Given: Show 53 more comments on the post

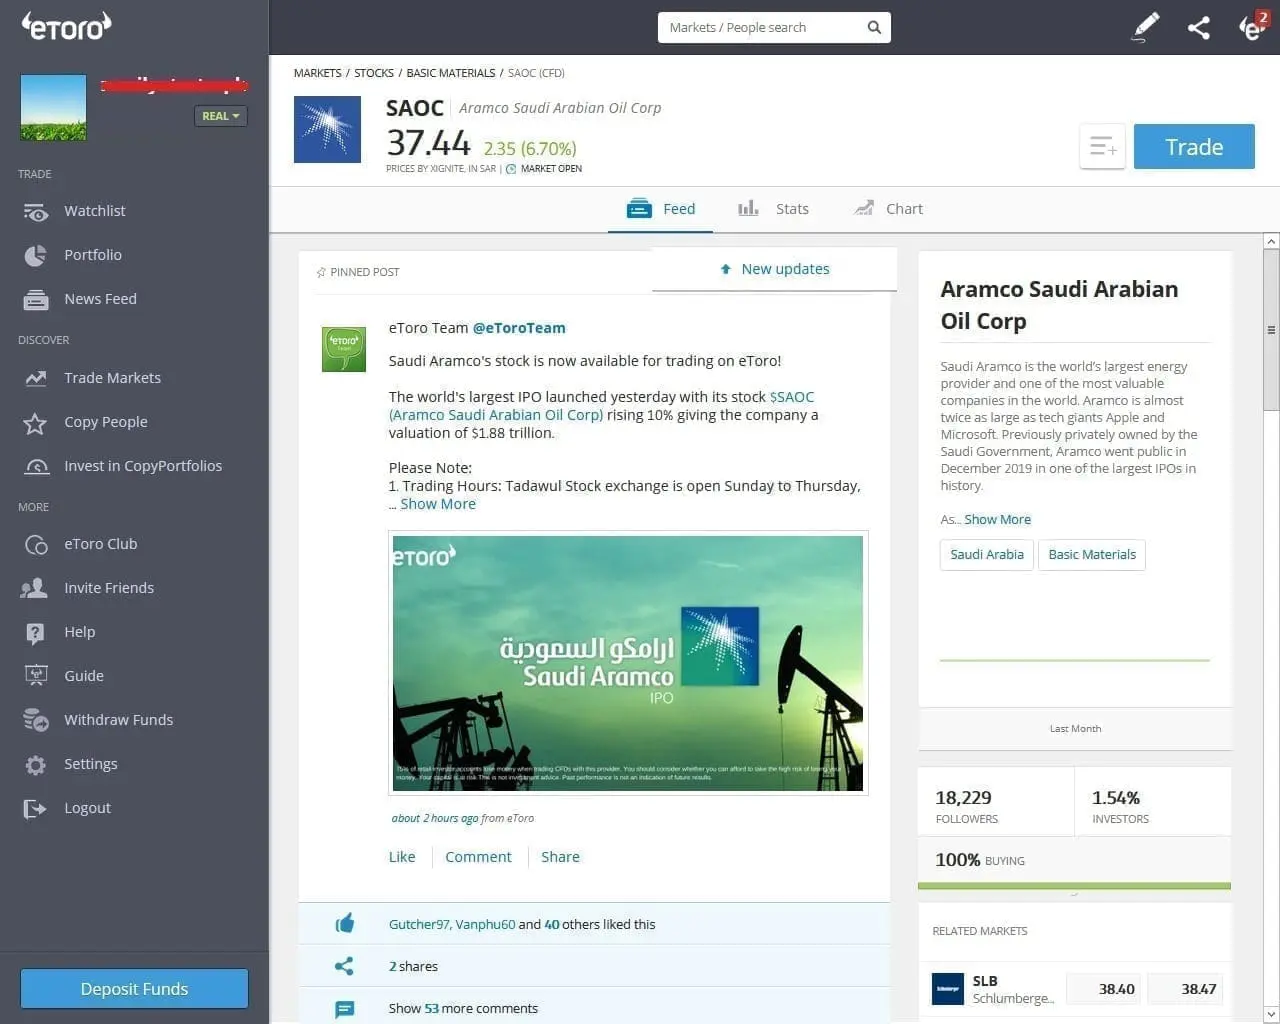Looking at the screenshot, I should 463,1008.
